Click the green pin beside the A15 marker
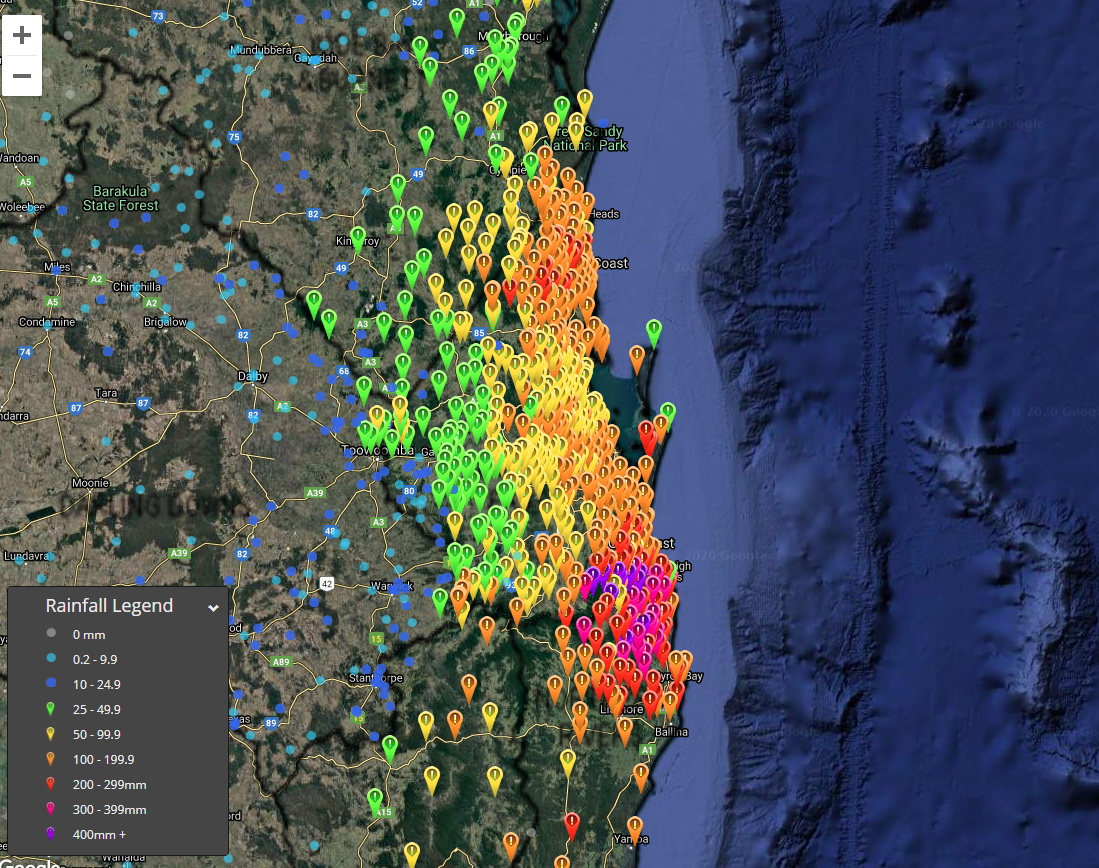This screenshot has height=868, width=1099. coord(375,800)
